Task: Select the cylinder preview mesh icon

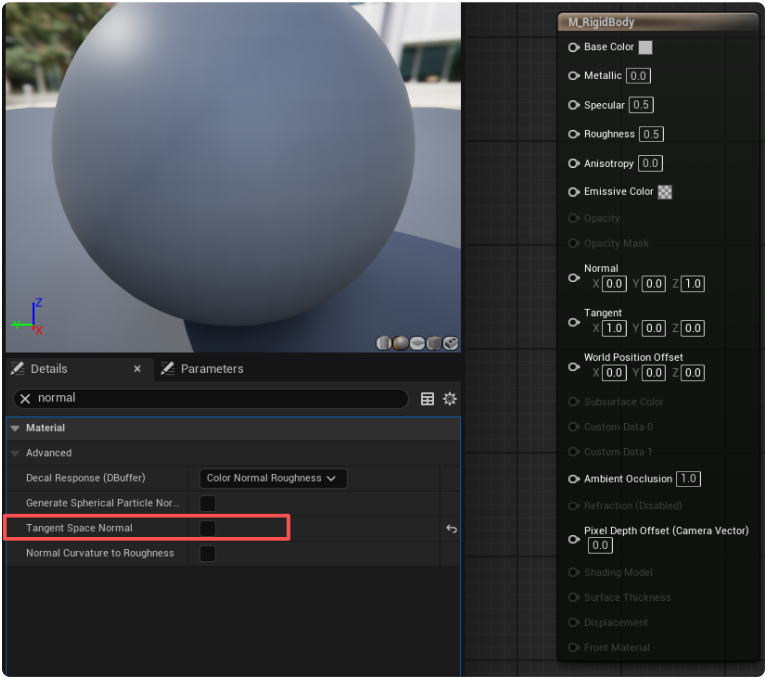Action: [384, 343]
